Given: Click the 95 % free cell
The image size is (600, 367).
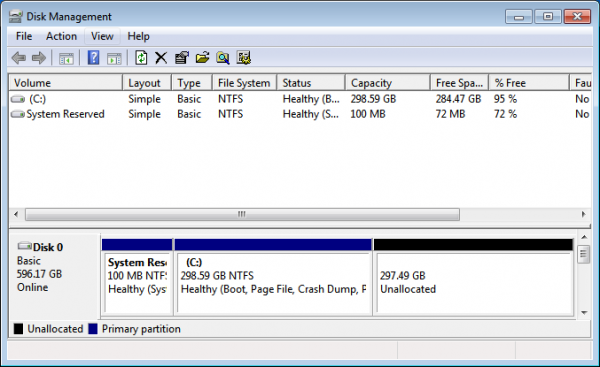Looking at the screenshot, I should coord(505,99).
